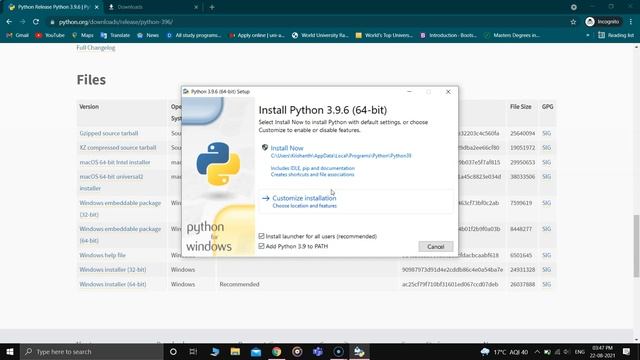This screenshot has height=360, width=640.
Task: Open Maps bookmark
Action: click(x=82, y=36)
